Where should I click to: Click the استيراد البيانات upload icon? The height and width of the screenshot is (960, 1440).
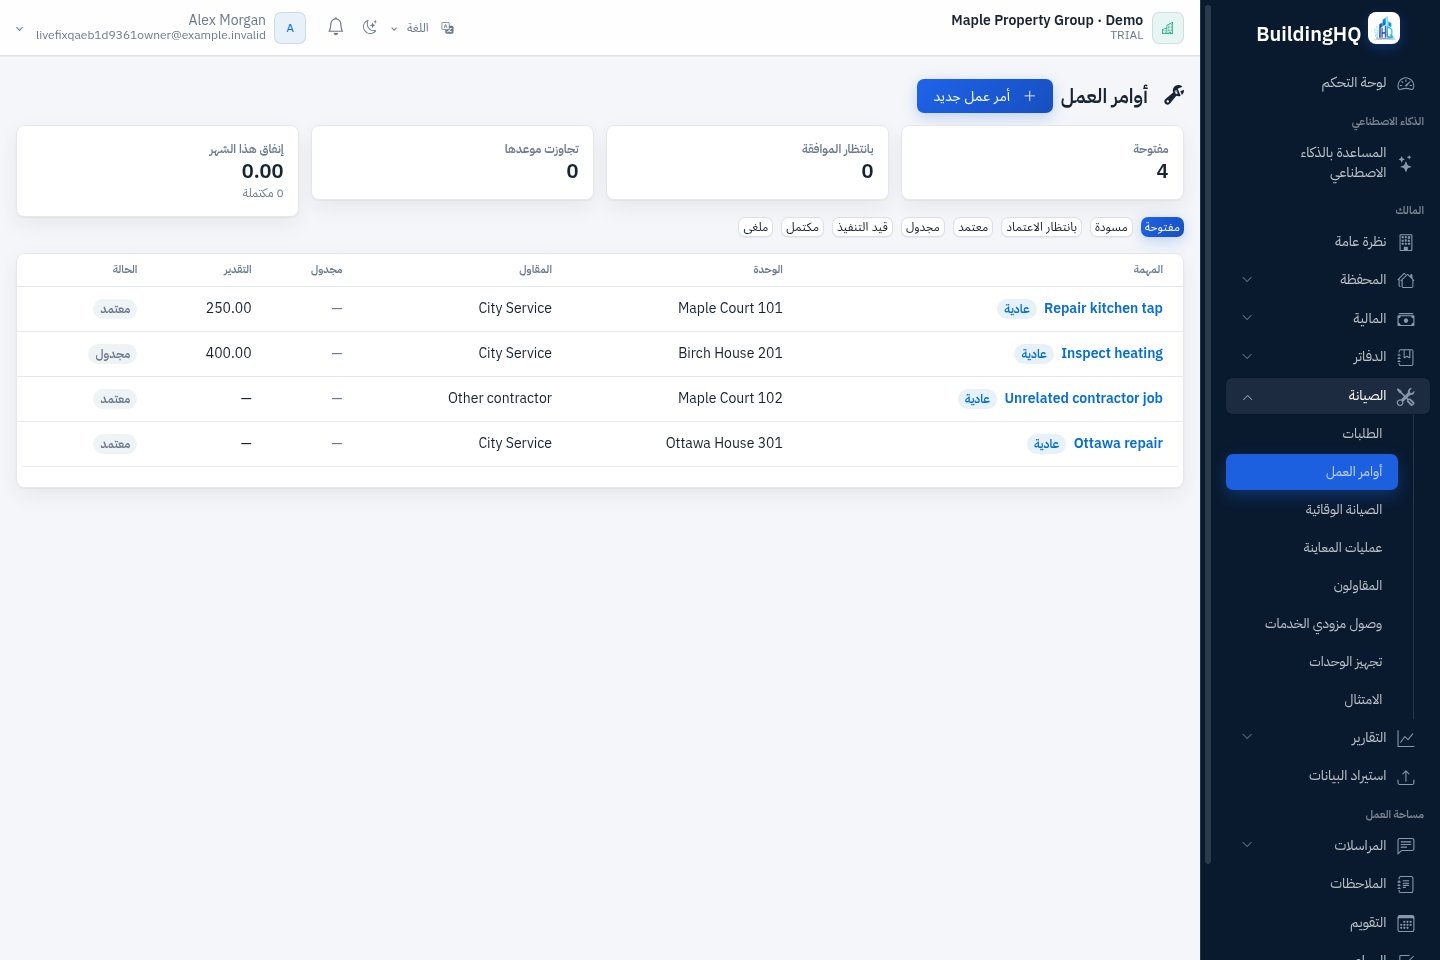1406,776
